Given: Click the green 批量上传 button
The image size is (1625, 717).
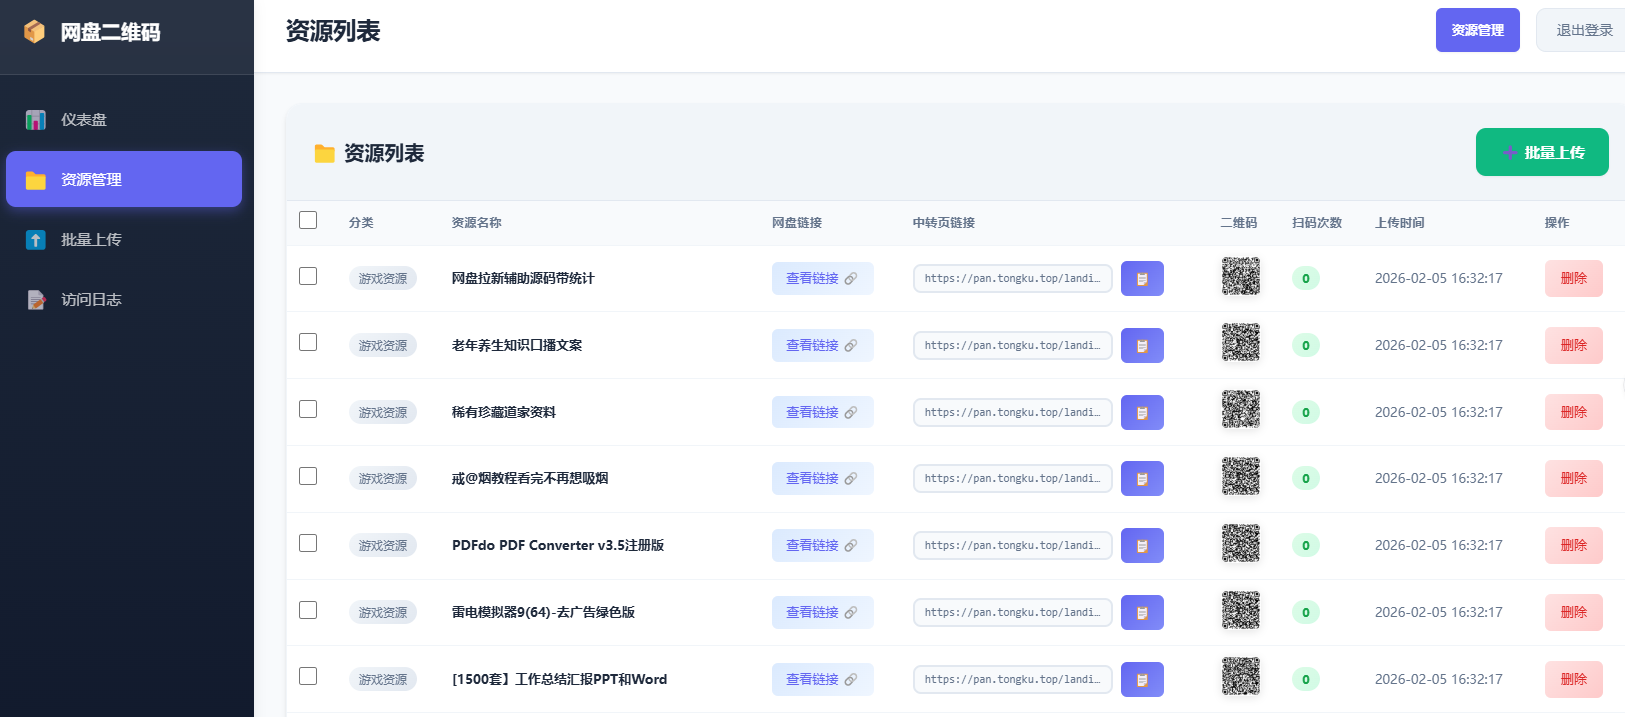Looking at the screenshot, I should click(1542, 152).
